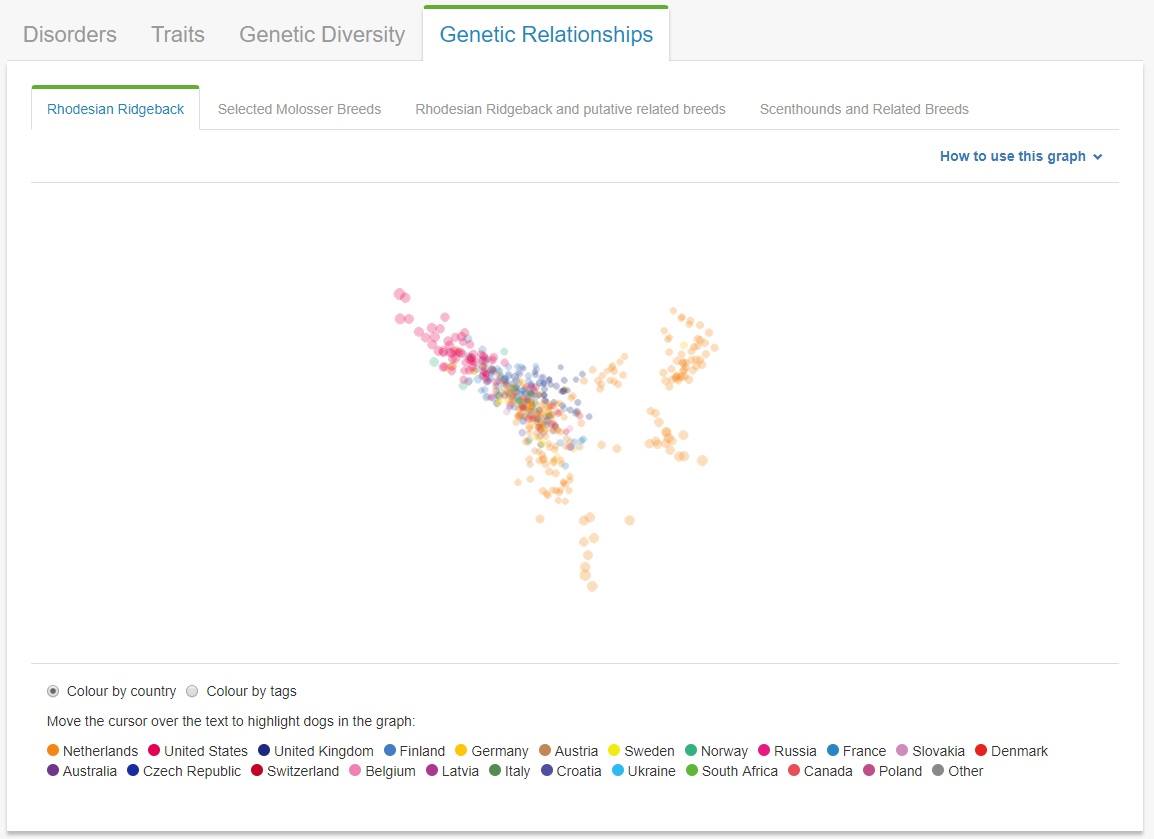Click the Netherlands orange legend dot
The height and width of the screenshot is (839, 1154).
click(53, 750)
